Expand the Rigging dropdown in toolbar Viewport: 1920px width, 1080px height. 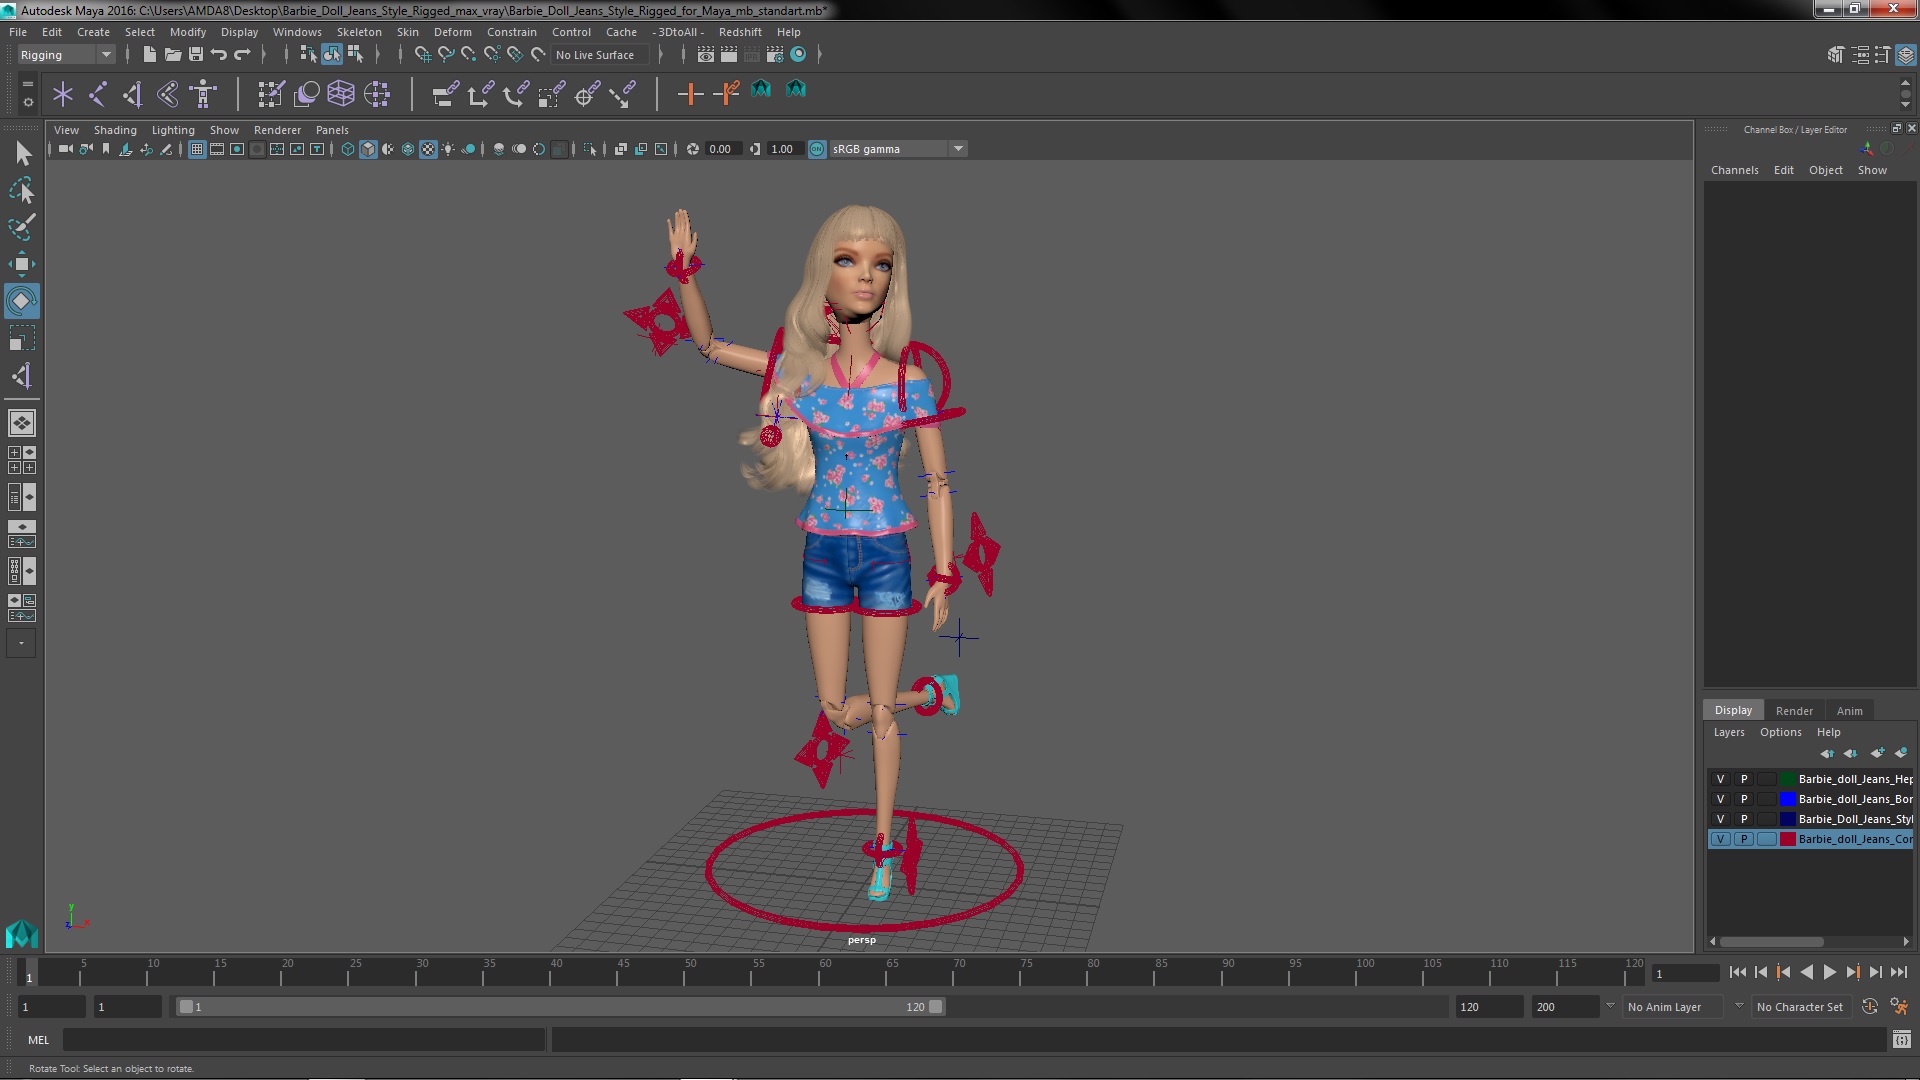point(104,54)
